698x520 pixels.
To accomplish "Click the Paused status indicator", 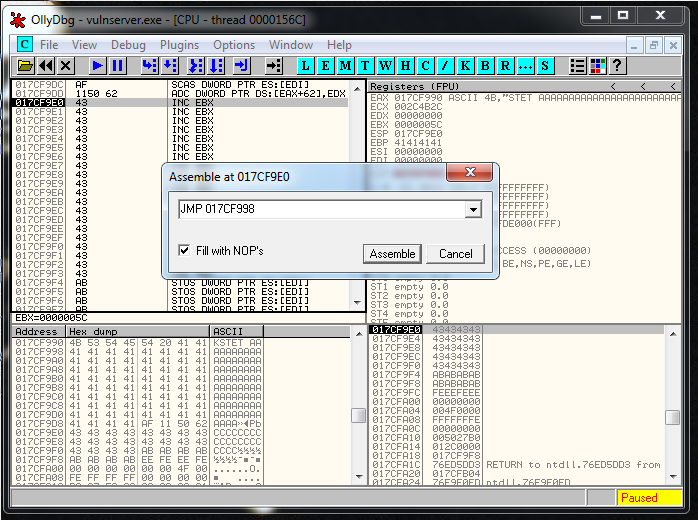I will coord(649,497).
